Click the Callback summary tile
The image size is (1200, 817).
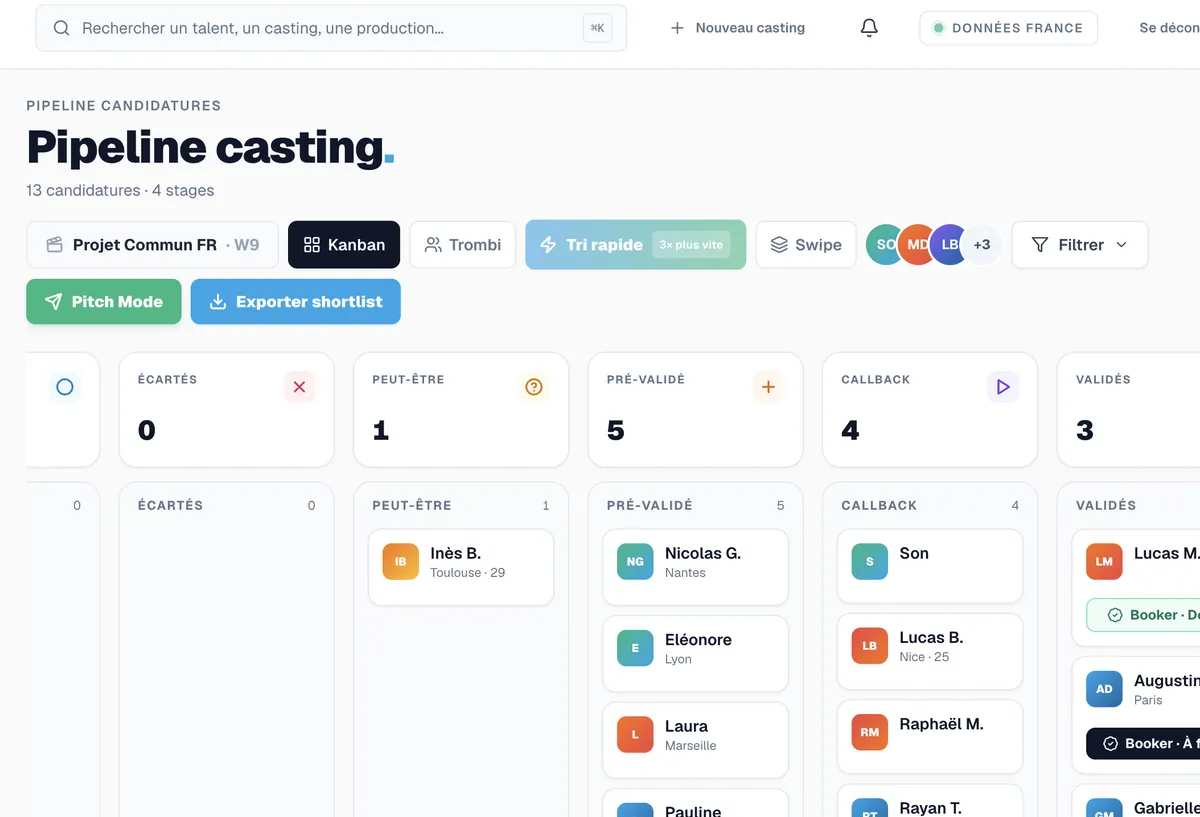pos(930,410)
